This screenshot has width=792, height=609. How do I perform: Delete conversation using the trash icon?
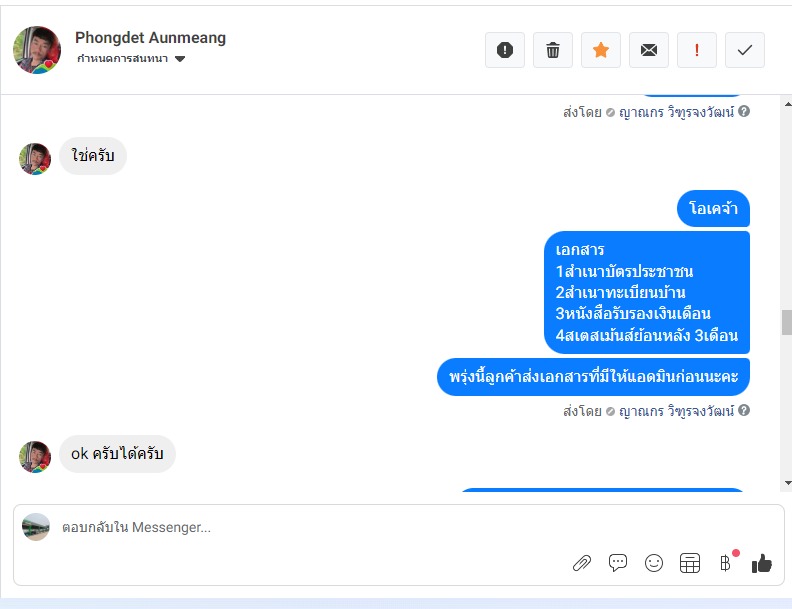(x=553, y=50)
